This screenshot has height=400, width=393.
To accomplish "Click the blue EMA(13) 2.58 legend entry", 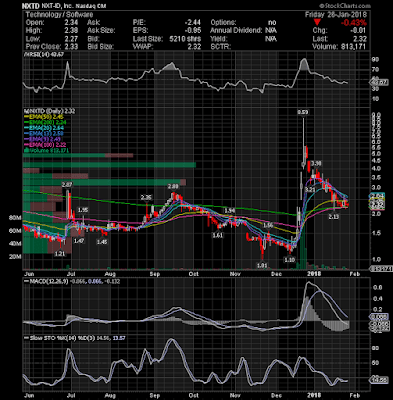I will 43,133.
